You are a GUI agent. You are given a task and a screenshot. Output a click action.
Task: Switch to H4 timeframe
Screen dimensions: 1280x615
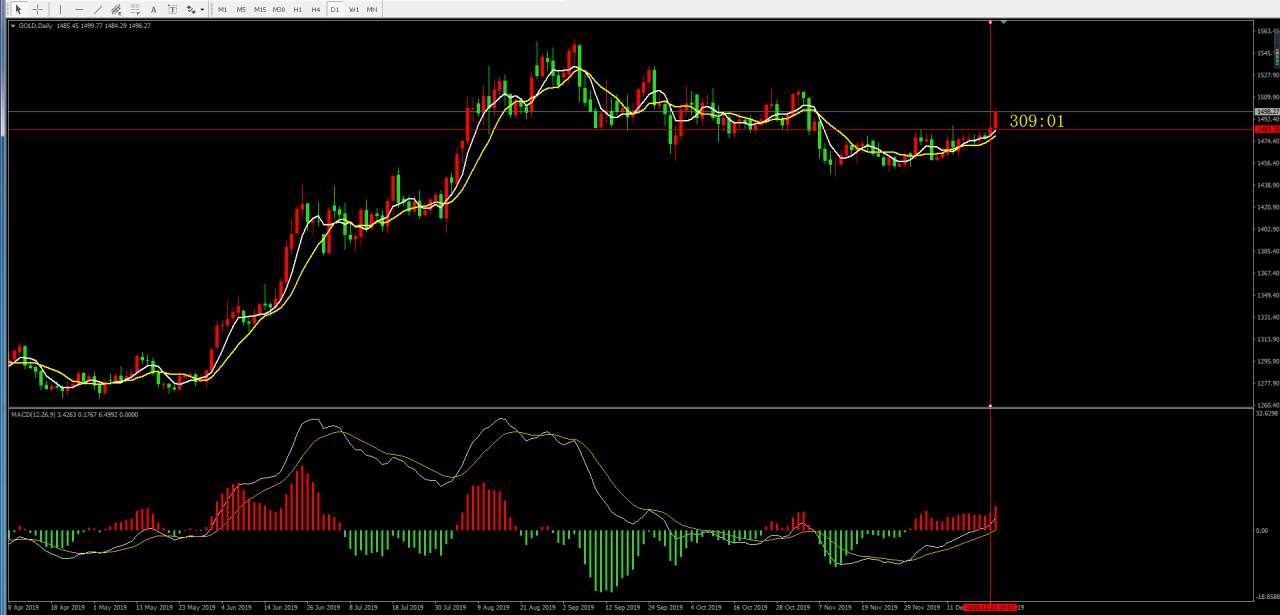click(x=316, y=9)
